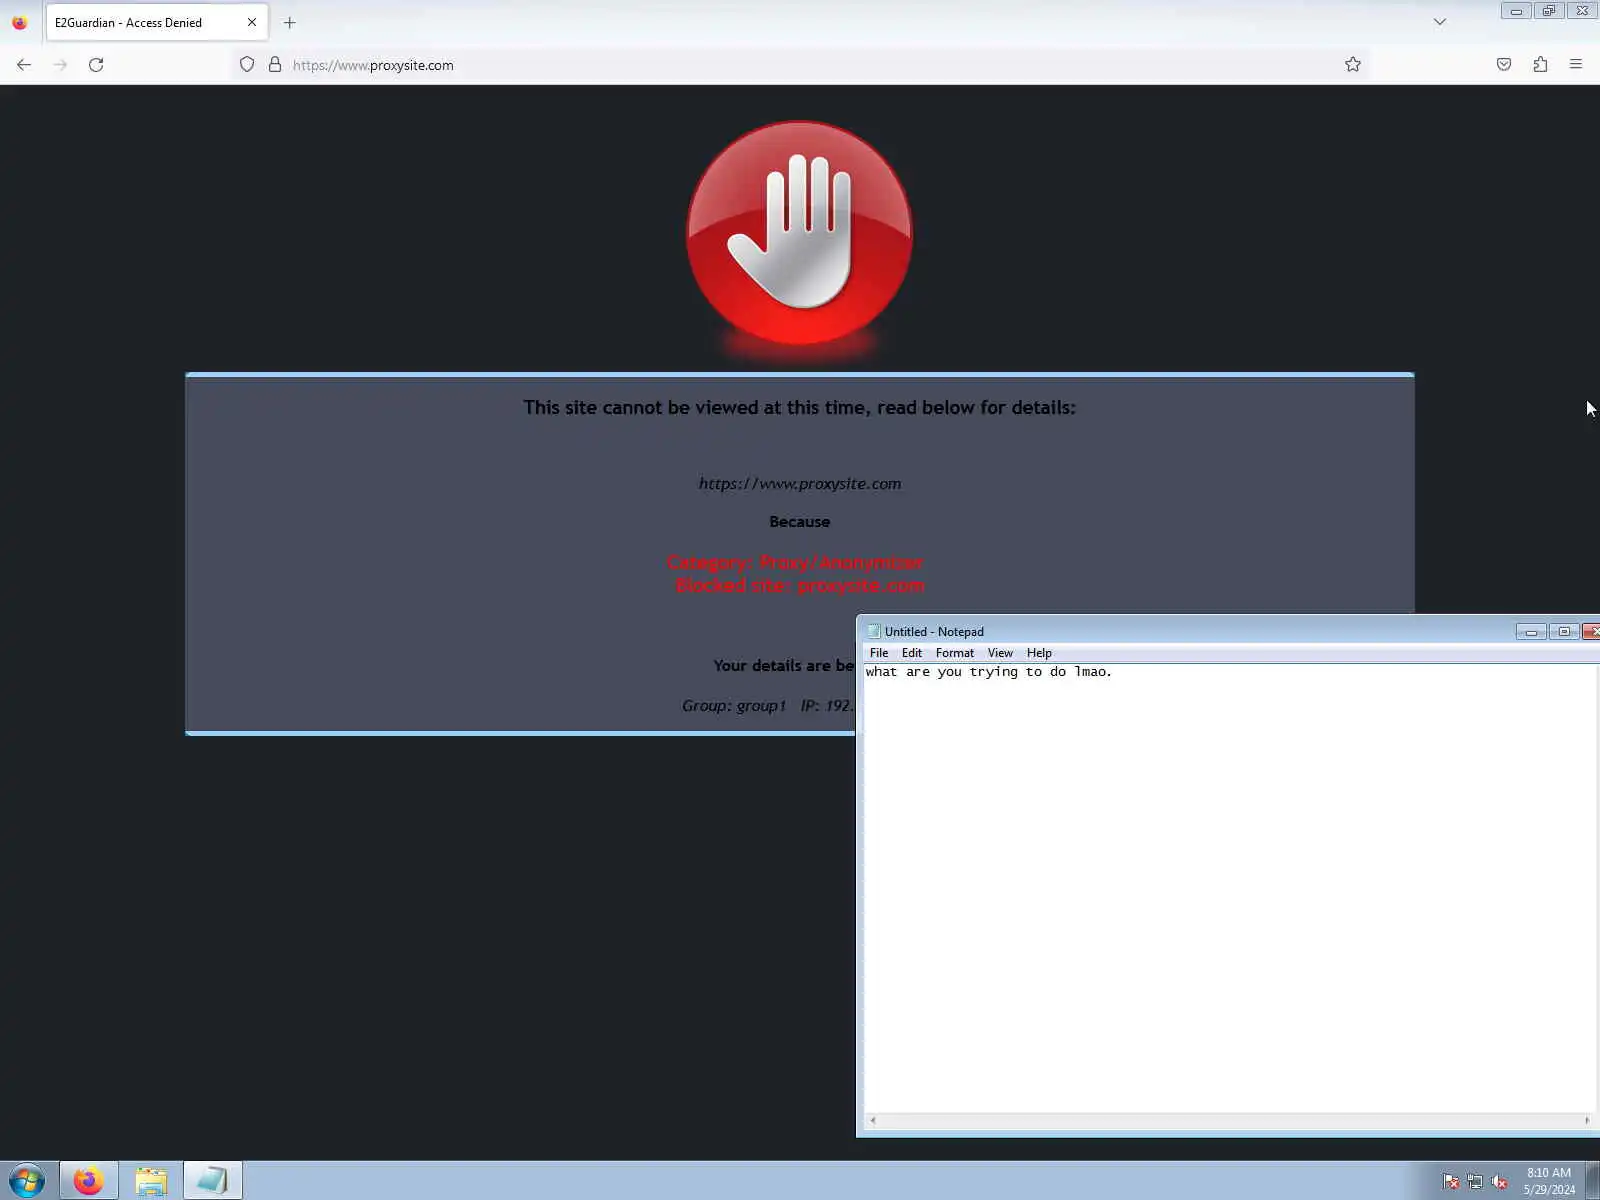Click the URL address bar field

tap(800, 65)
